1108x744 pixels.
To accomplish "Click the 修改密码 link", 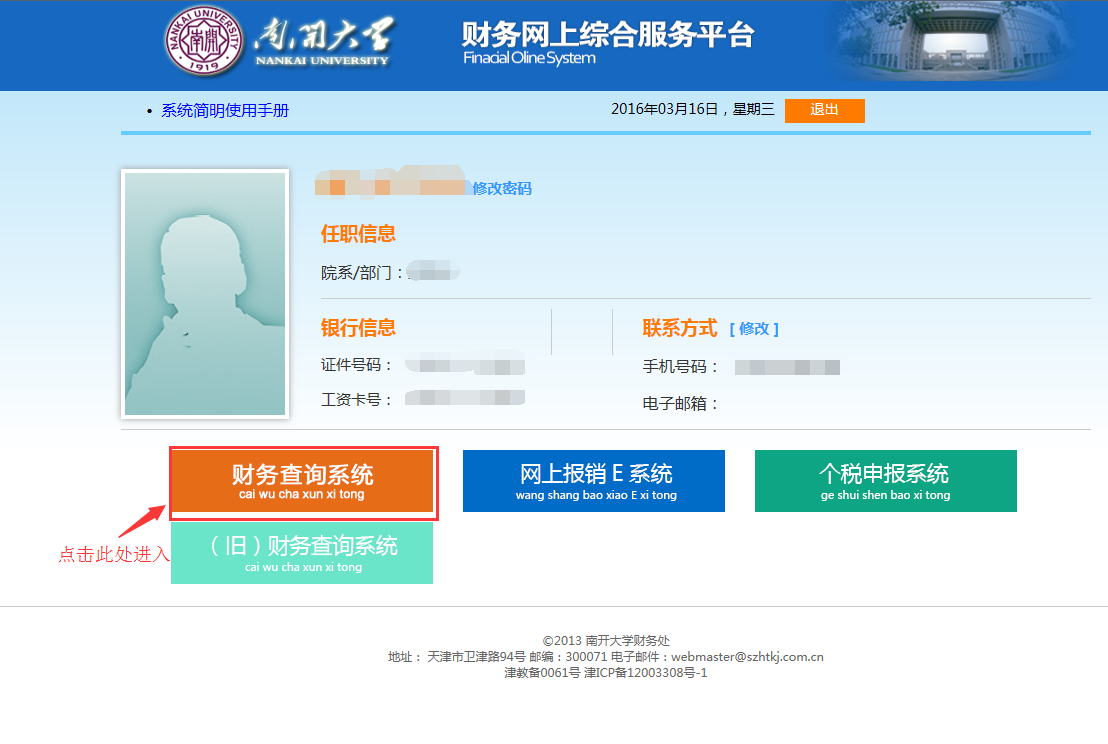I will pyautogui.click(x=502, y=188).
